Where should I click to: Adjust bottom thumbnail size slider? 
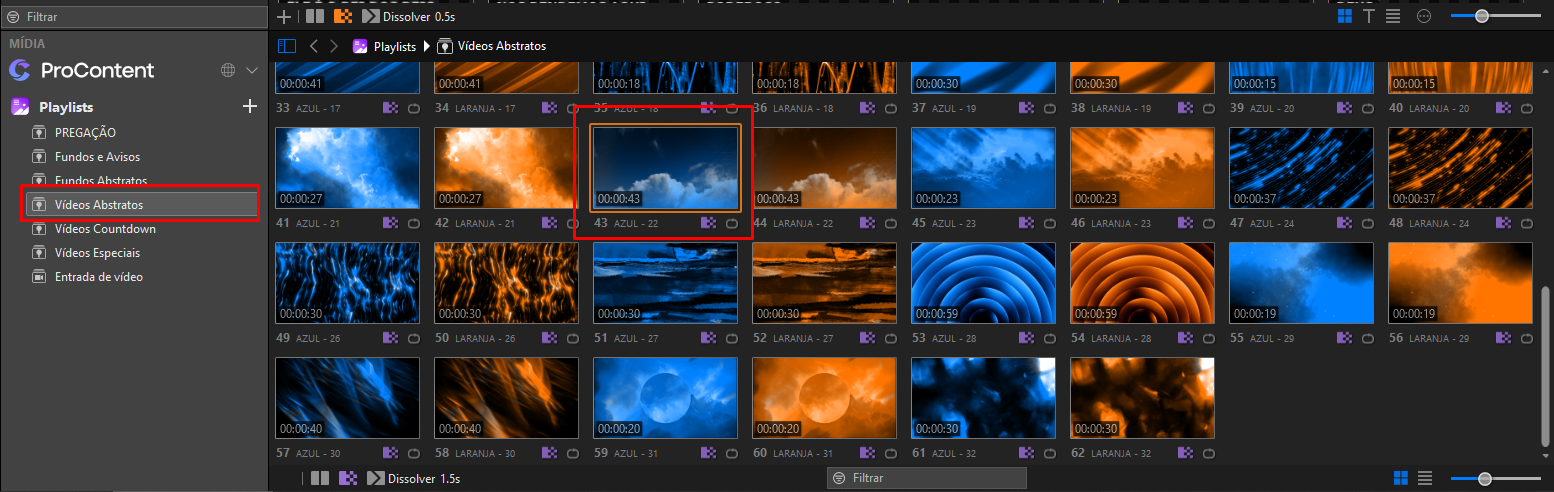[1485, 478]
